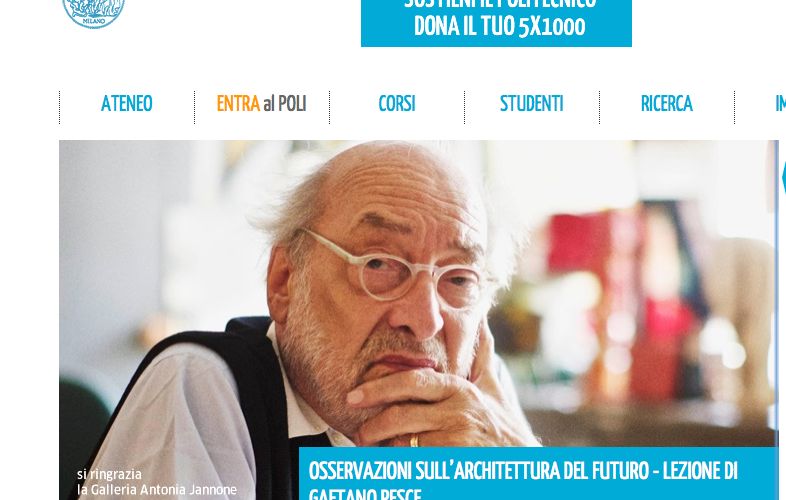Screen dimensions: 786x500
Task: Click the Politecnico Milano seal logo
Action: pyautogui.click(x=93, y=14)
